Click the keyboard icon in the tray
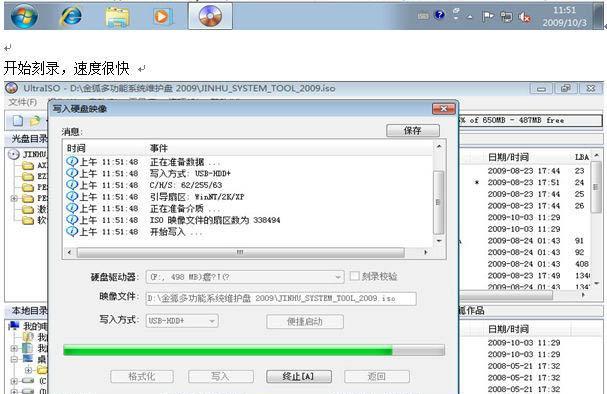The image size is (607, 394). (x=423, y=16)
